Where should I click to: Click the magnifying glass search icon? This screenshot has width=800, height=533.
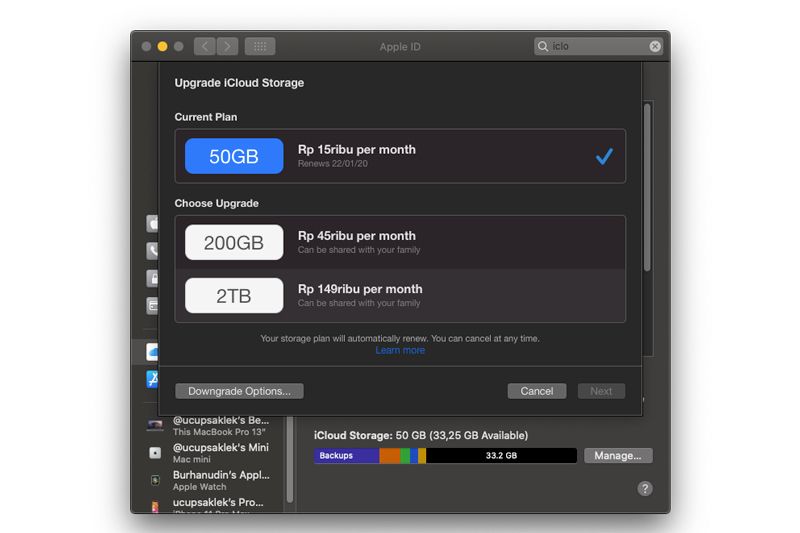tap(543, 46)
